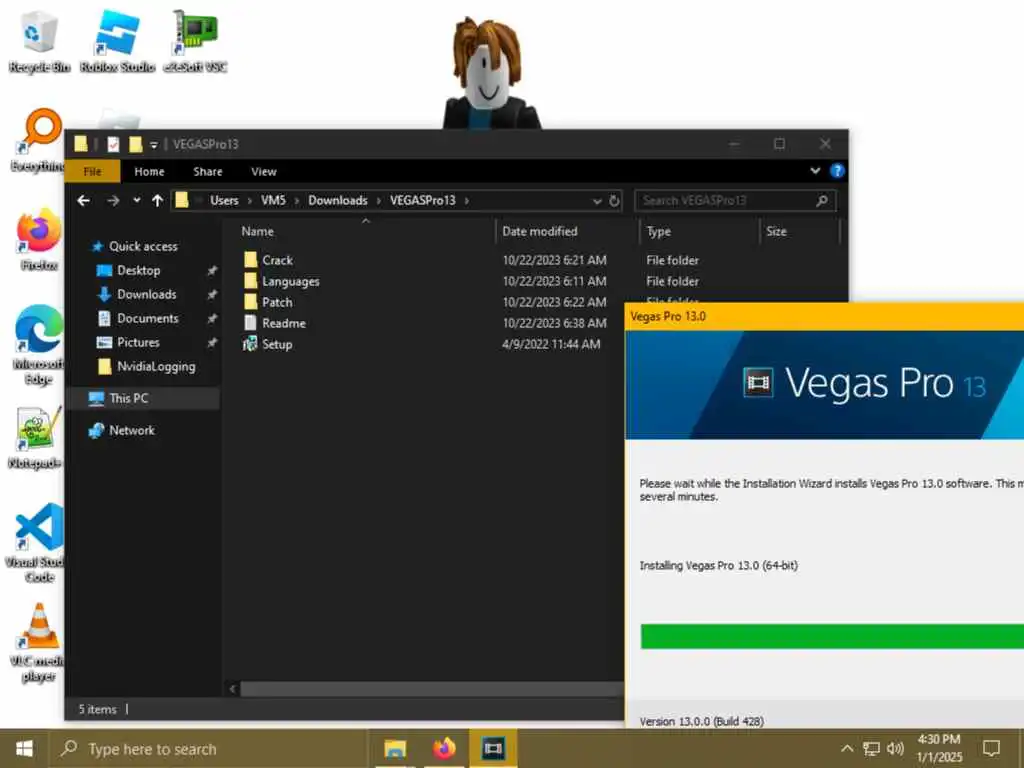The width and height of the screenshot is (1024, 768).
Task: Click the Readme file icon
Action: tap(250, 323)
